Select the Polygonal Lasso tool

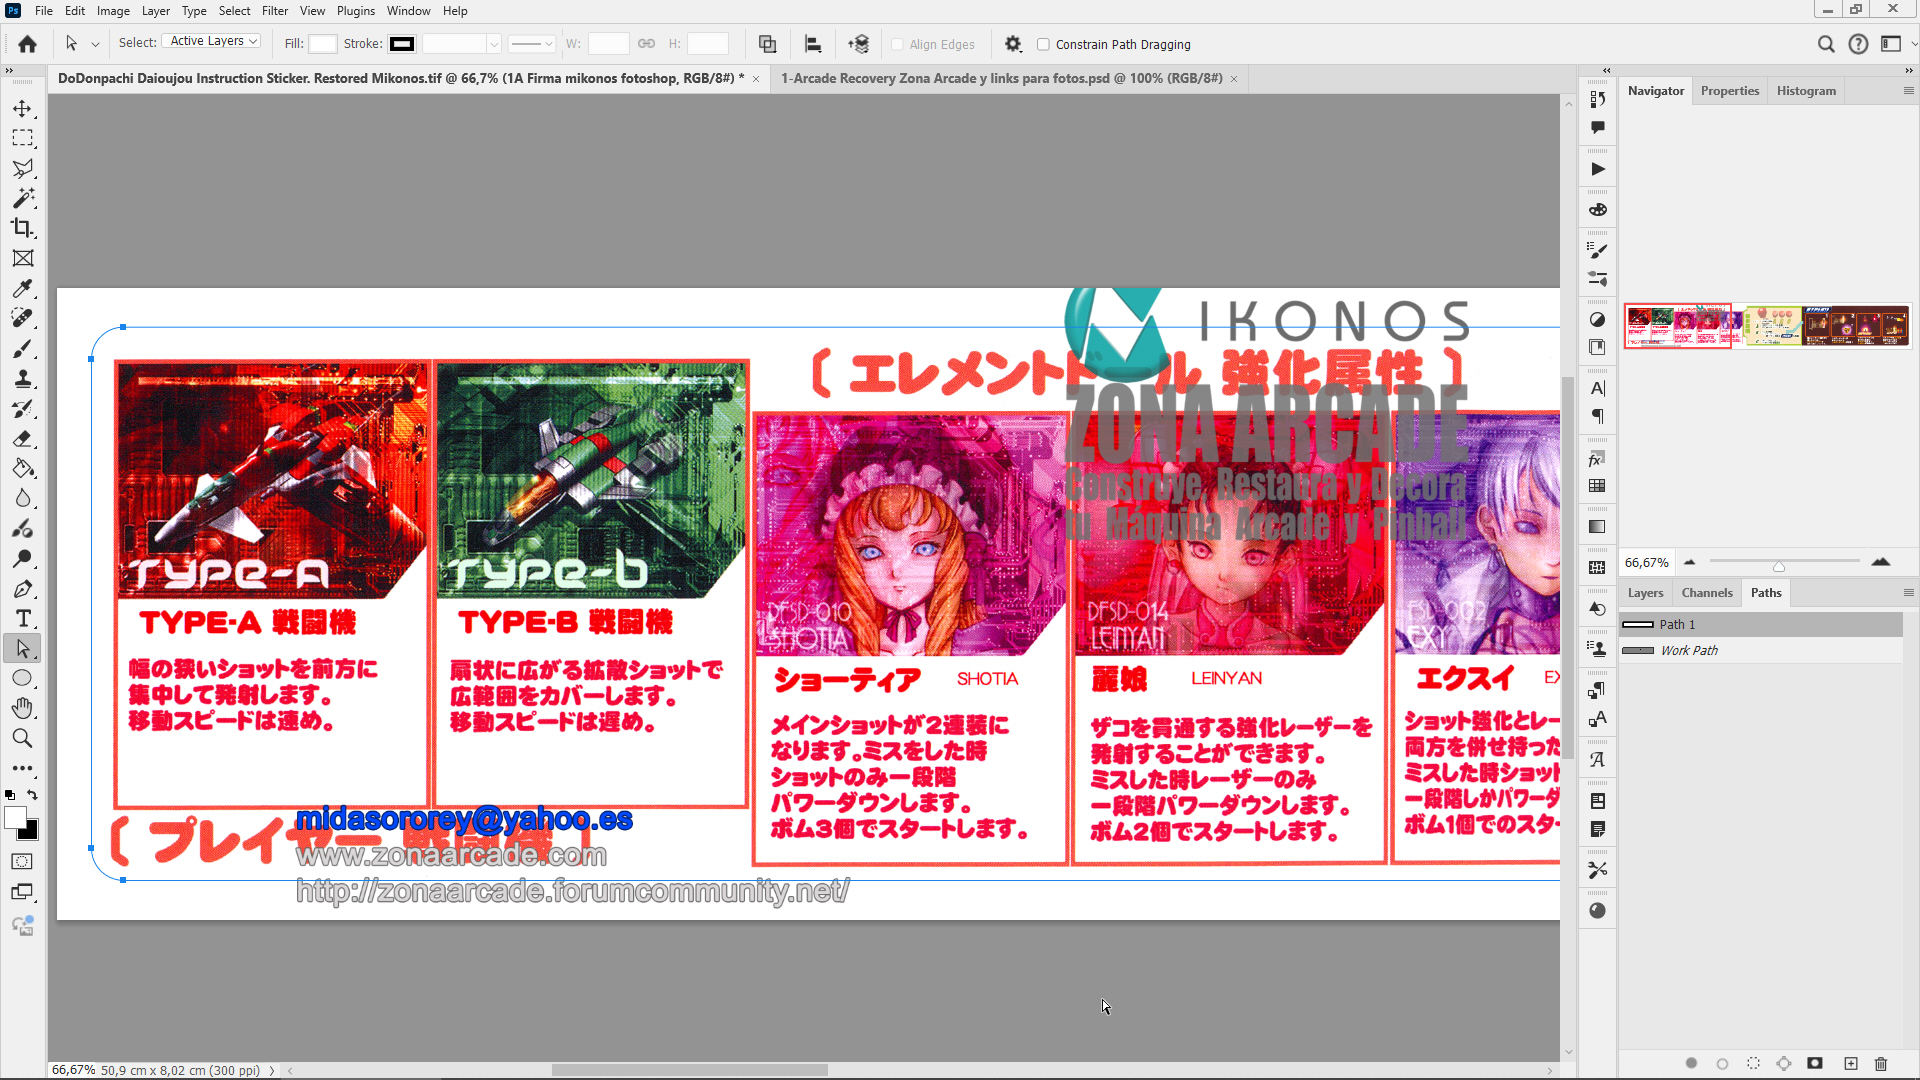pos(22,168)
